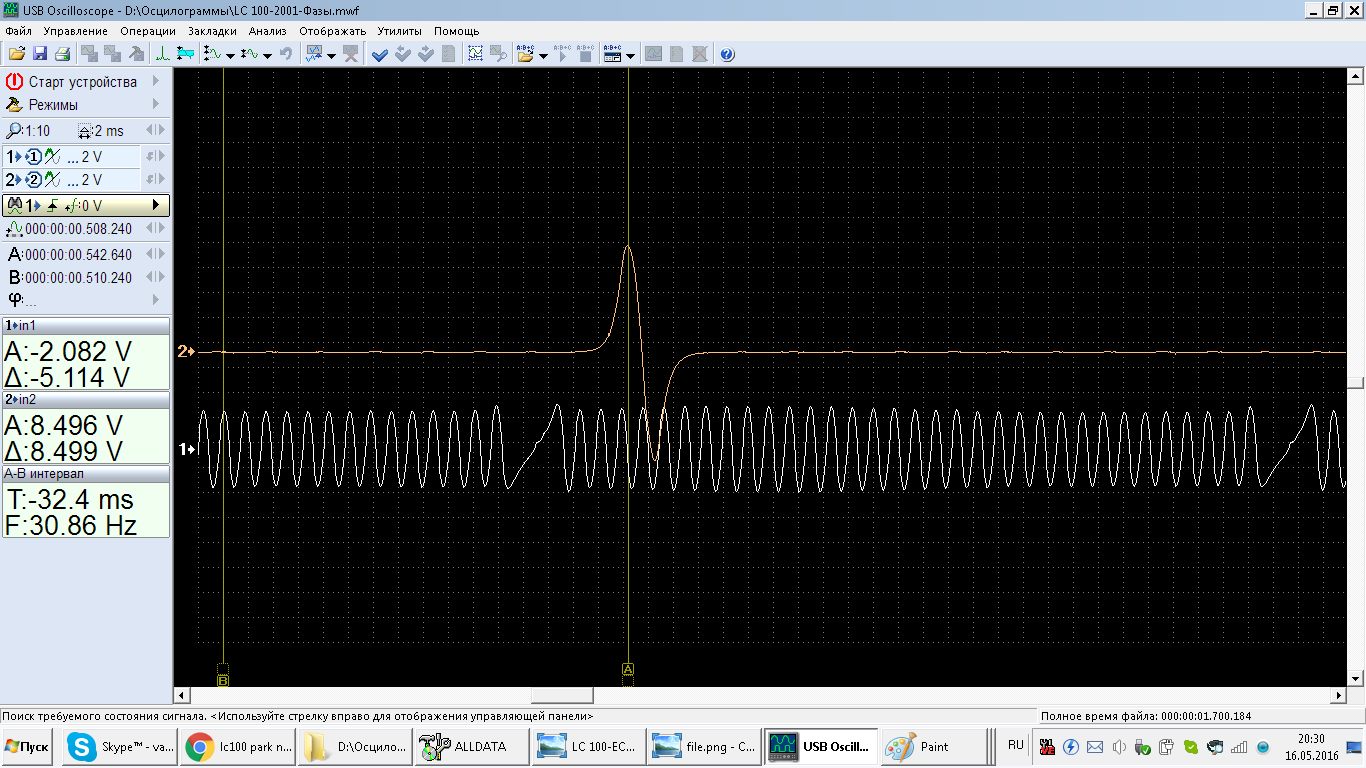Viewport: 1366px width, 768px height.
Task: Toggle the trigger rising edge icon
Action: click(x=52, y=206)
